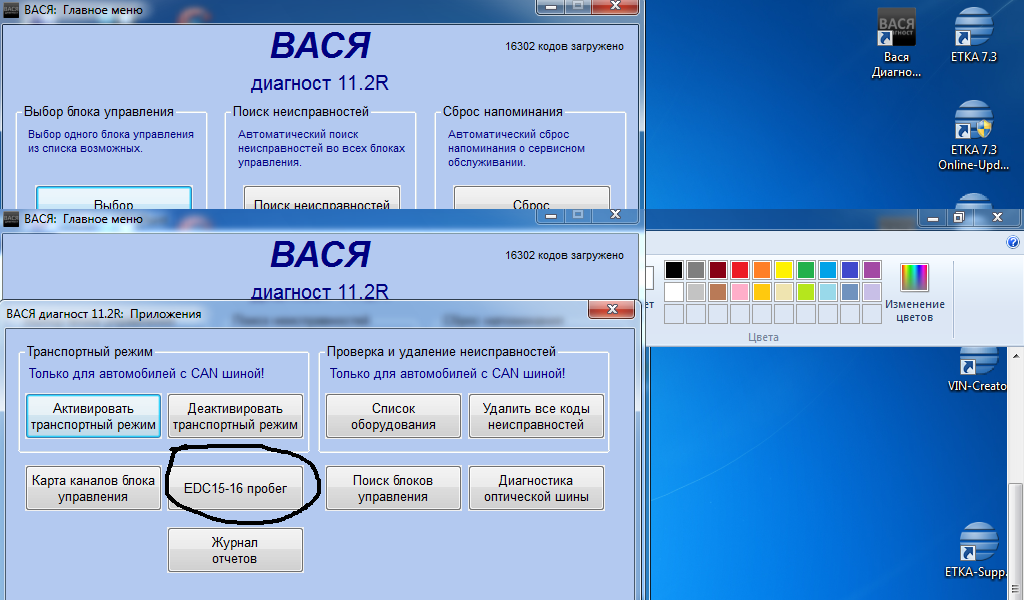This screenshot has height=600, width=1024.
Task: Select the dark red color swatch
Action: (718, 270)
